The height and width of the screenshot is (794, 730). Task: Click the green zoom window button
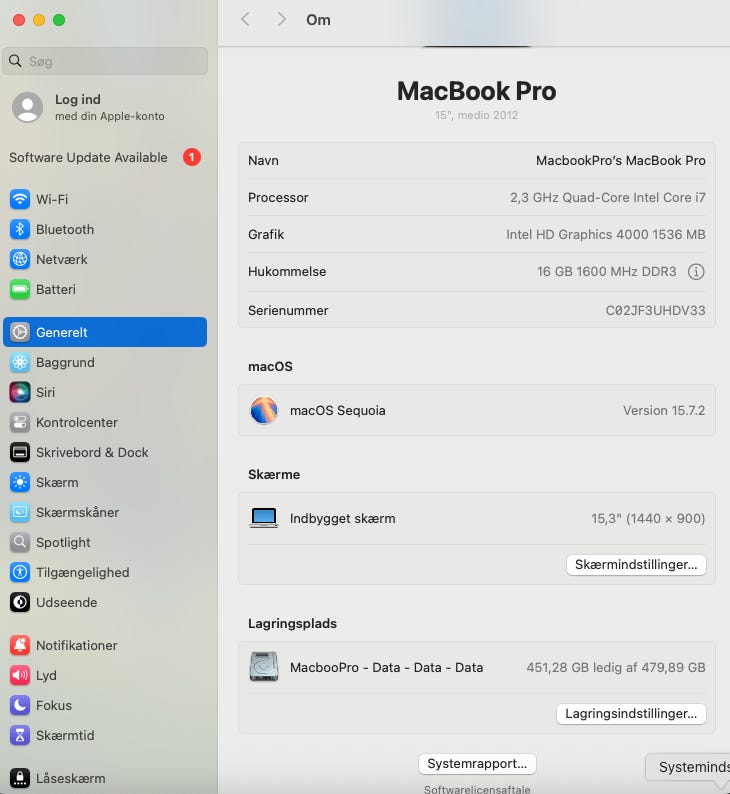tap(59, 20)
